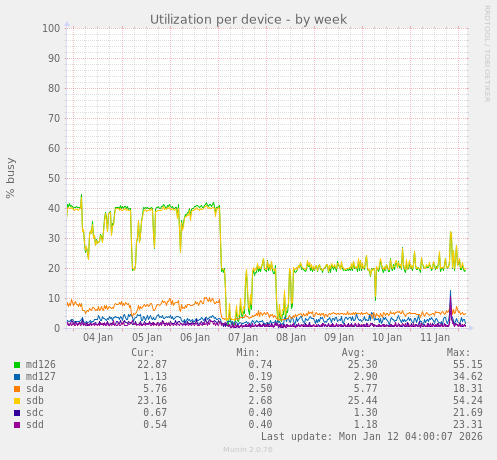Select the sdb legend label

click(35, 401)
